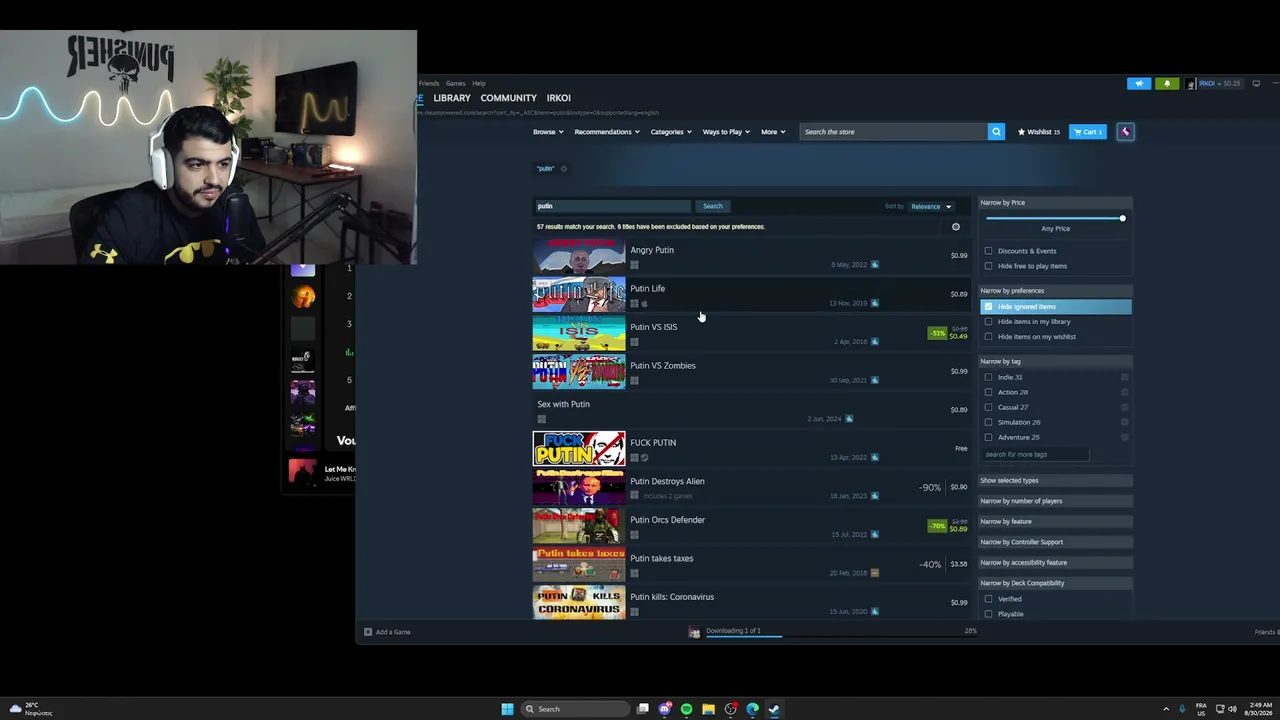Open Spotify from the taskbar
The width and height of the screenshot is (1280, 720).
tap(686, 709)
